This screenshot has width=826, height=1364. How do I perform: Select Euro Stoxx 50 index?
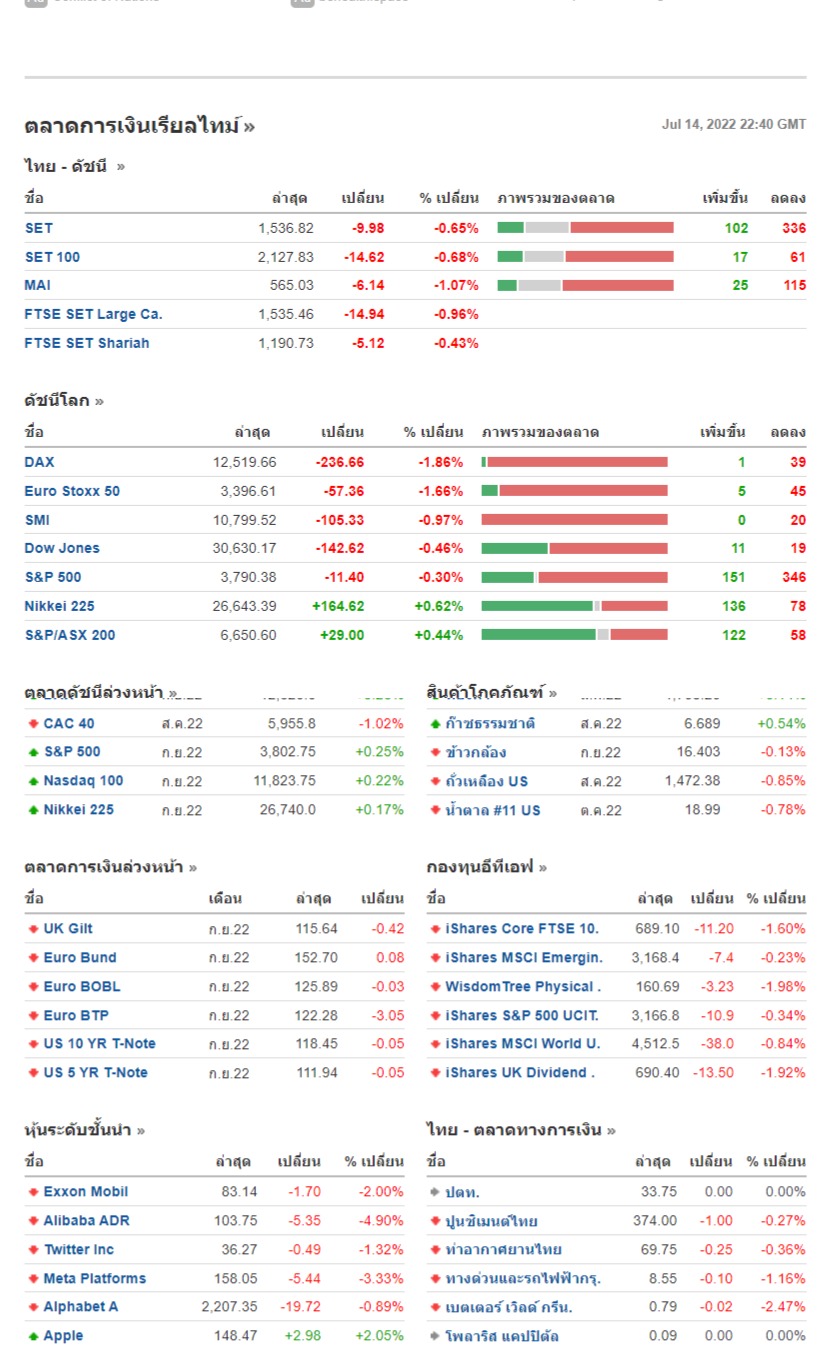pos(72,491)
